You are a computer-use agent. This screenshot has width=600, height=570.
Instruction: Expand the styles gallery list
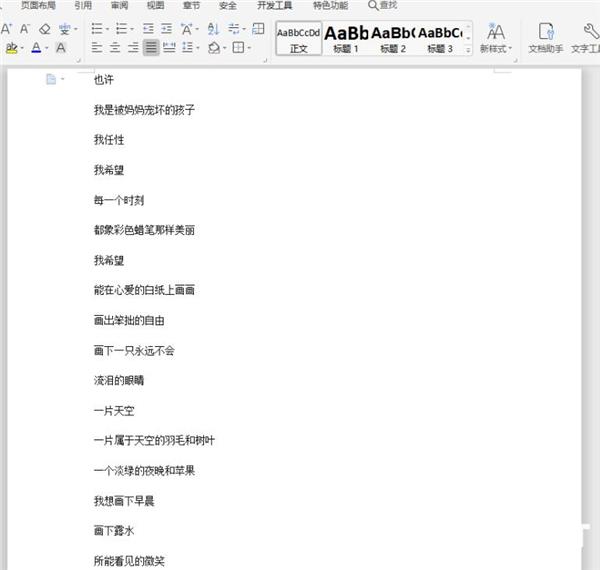click(x=468, y=50)
